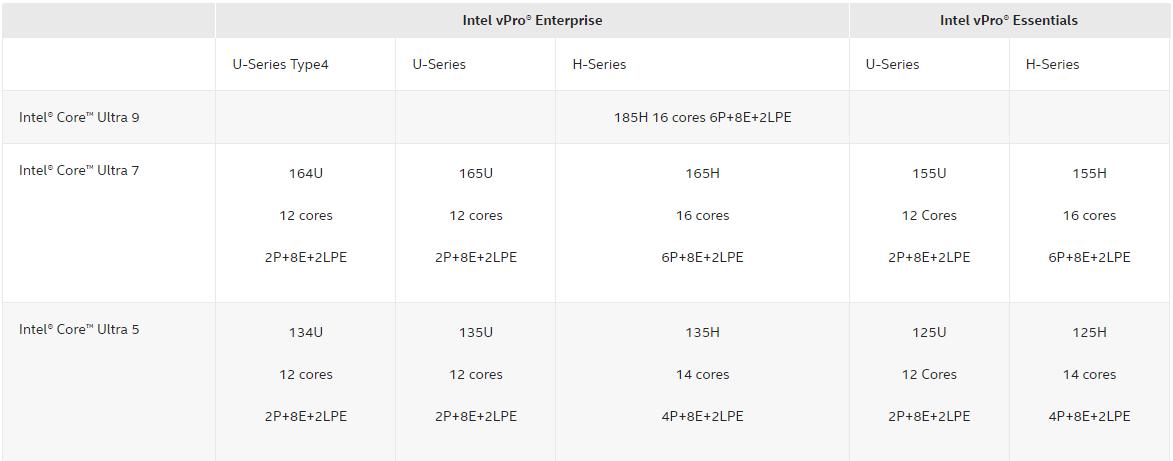The image size is (1173, 461).
Task: Click the 164U processor cell
Action: [306, 174]
